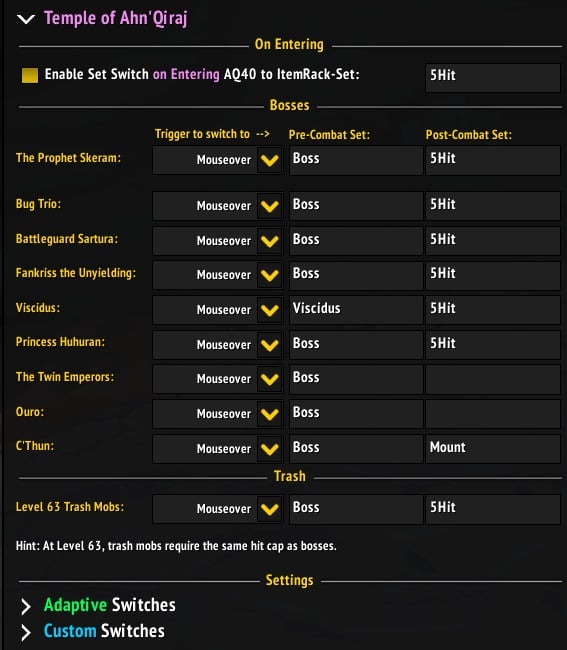Toggle Enable Set Switch on Entering AQ40 checkbox
Image resolution: width=567 pixels, height=650 pixels.
pos(30,75)
